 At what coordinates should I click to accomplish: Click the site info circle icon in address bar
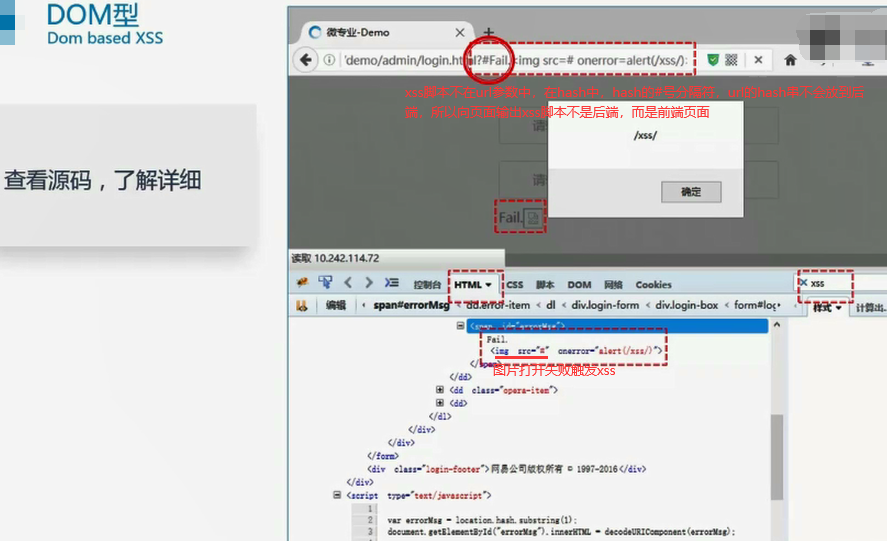coord(329,60)
